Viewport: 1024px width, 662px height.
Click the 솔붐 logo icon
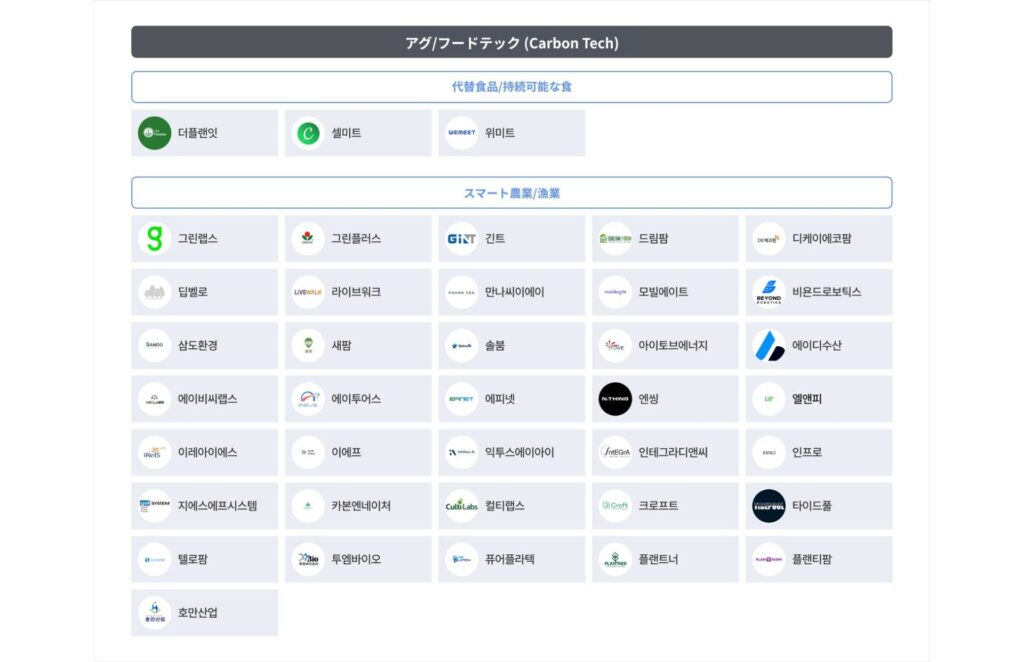click(462, 345)
